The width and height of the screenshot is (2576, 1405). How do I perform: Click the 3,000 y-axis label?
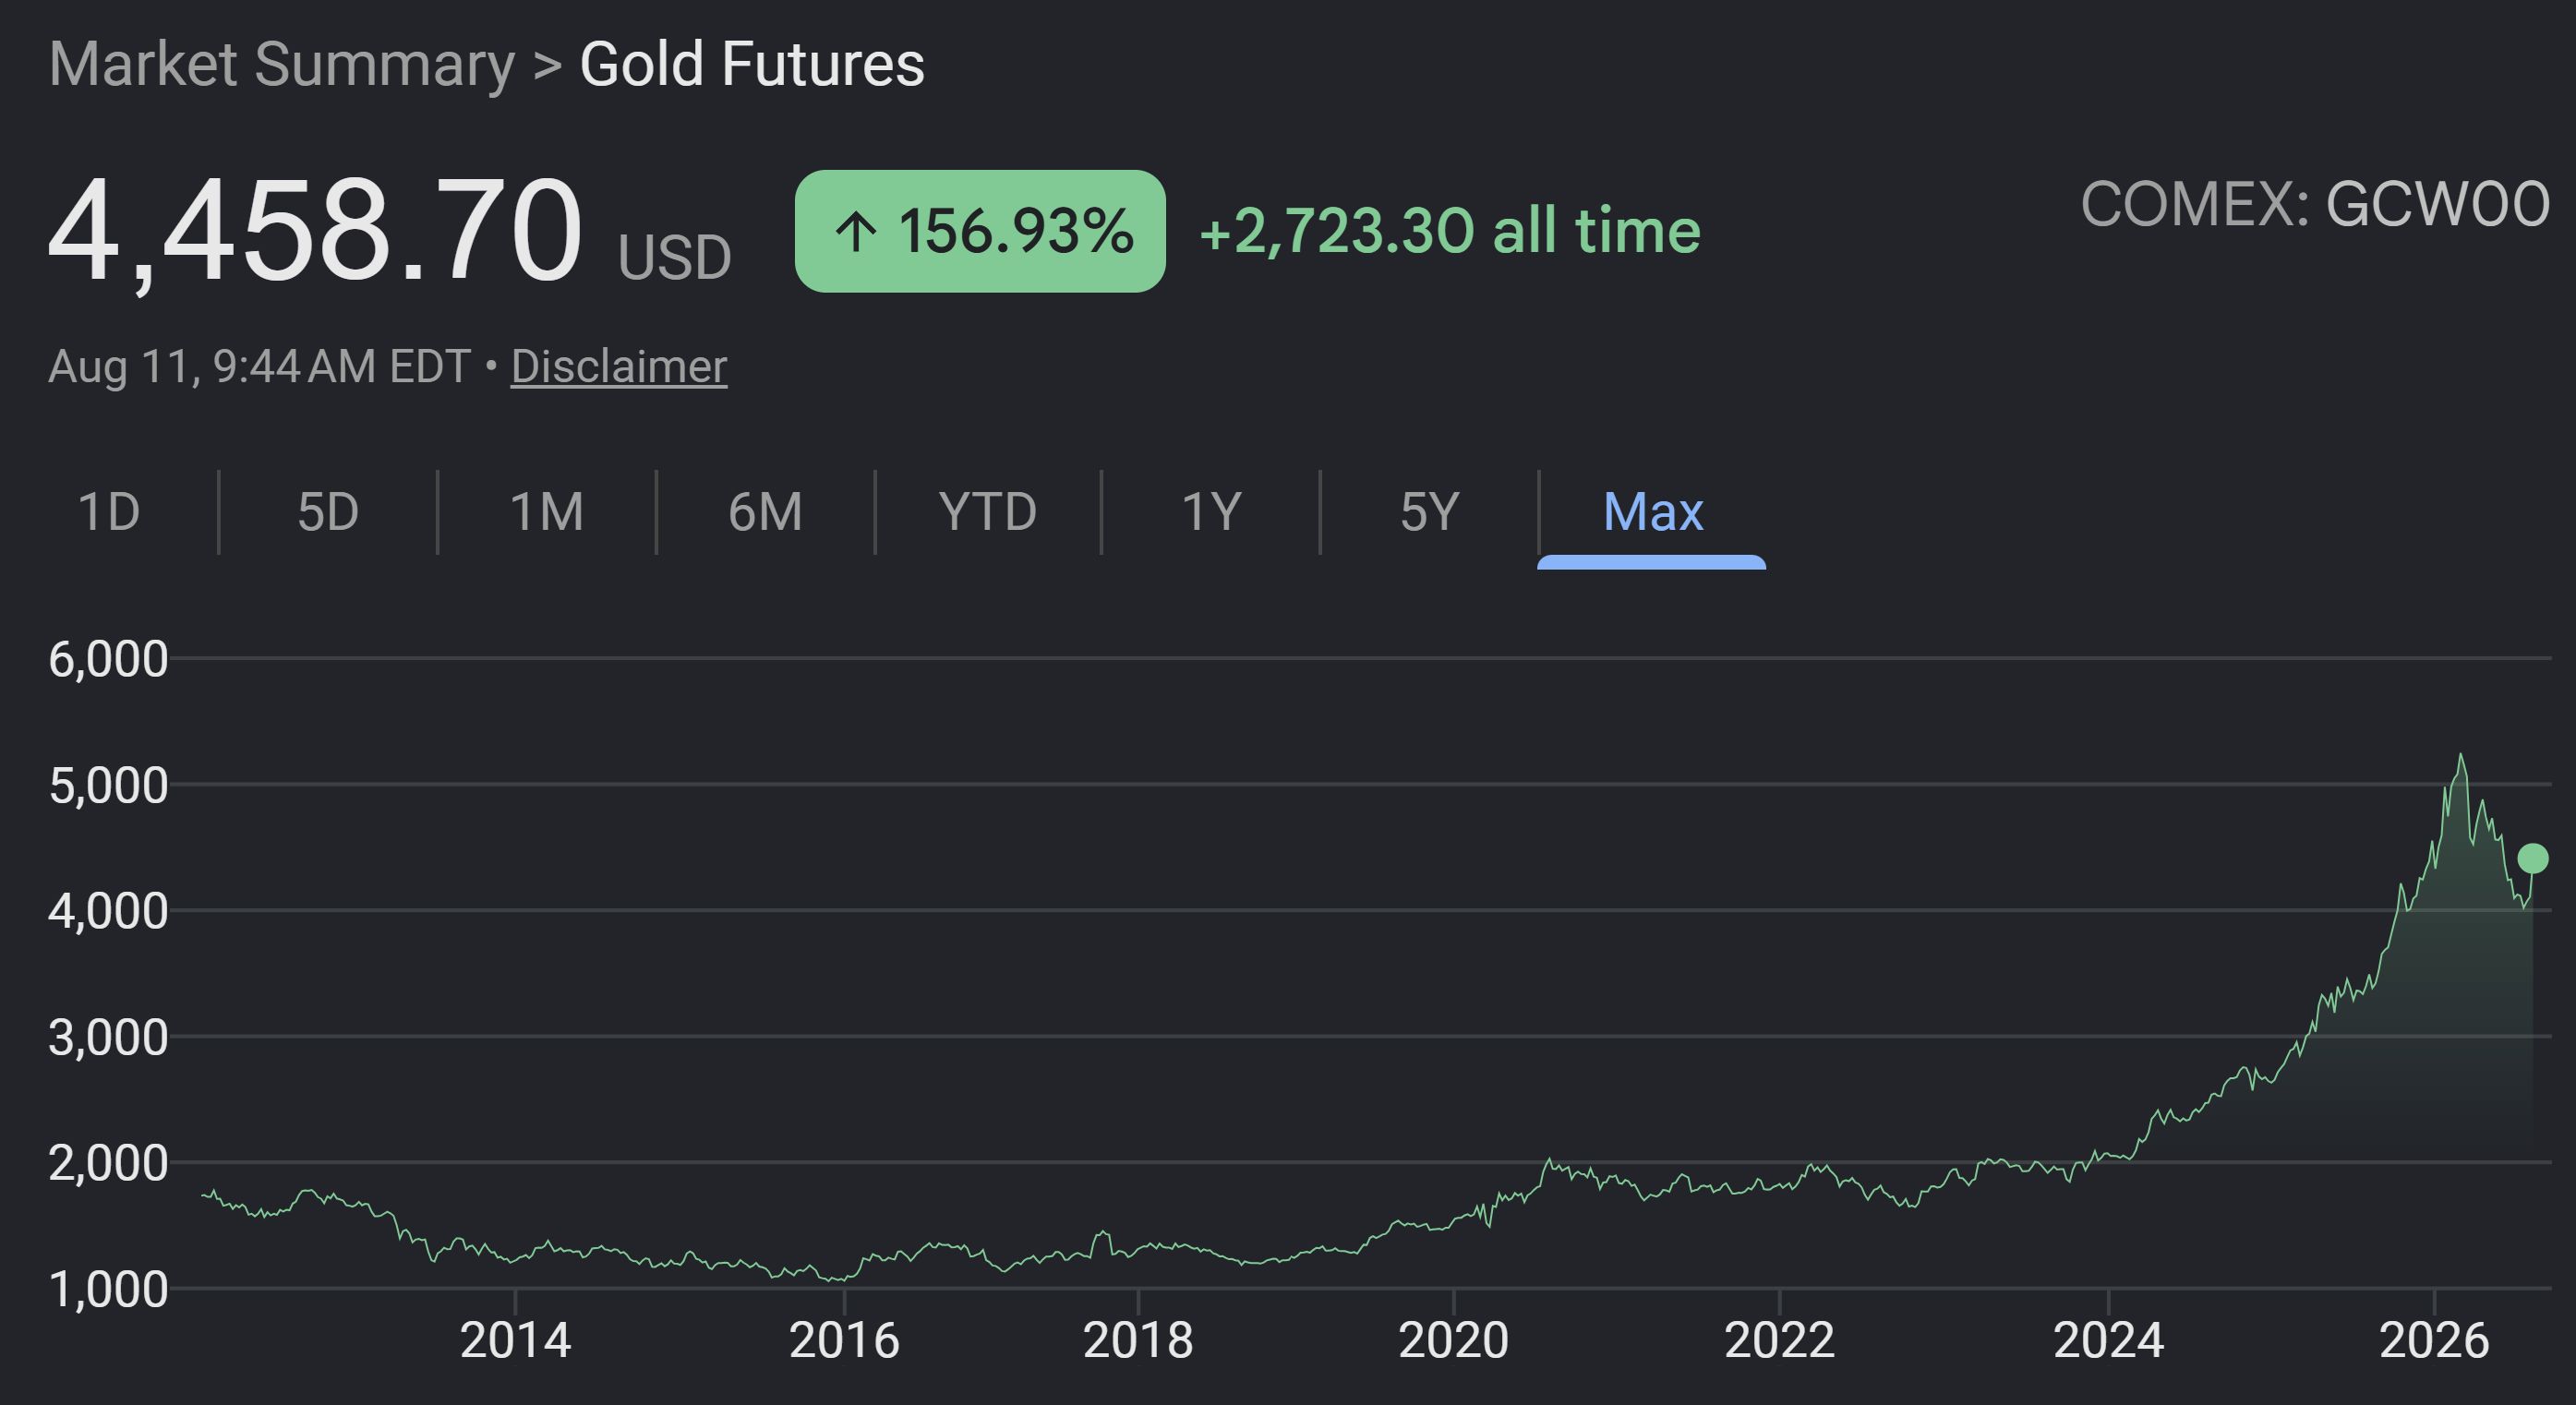point(108,1037)
